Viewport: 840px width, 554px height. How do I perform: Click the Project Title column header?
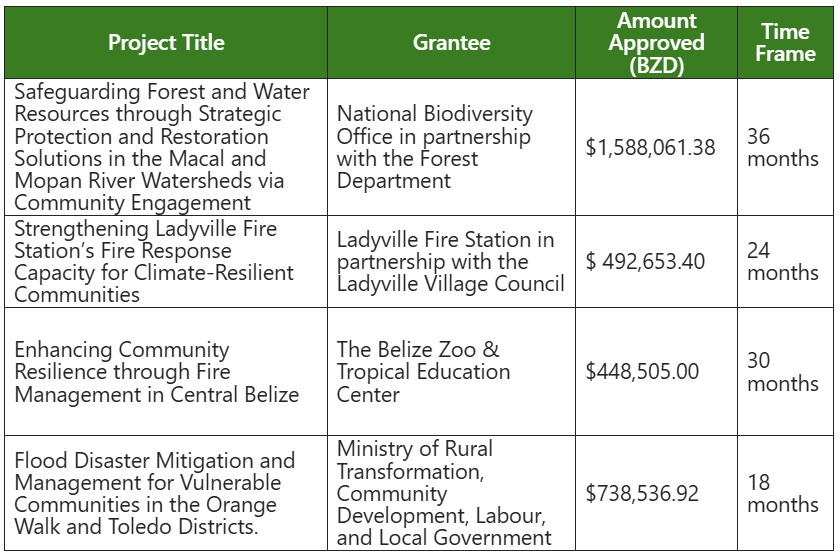(x=166, y=43)
